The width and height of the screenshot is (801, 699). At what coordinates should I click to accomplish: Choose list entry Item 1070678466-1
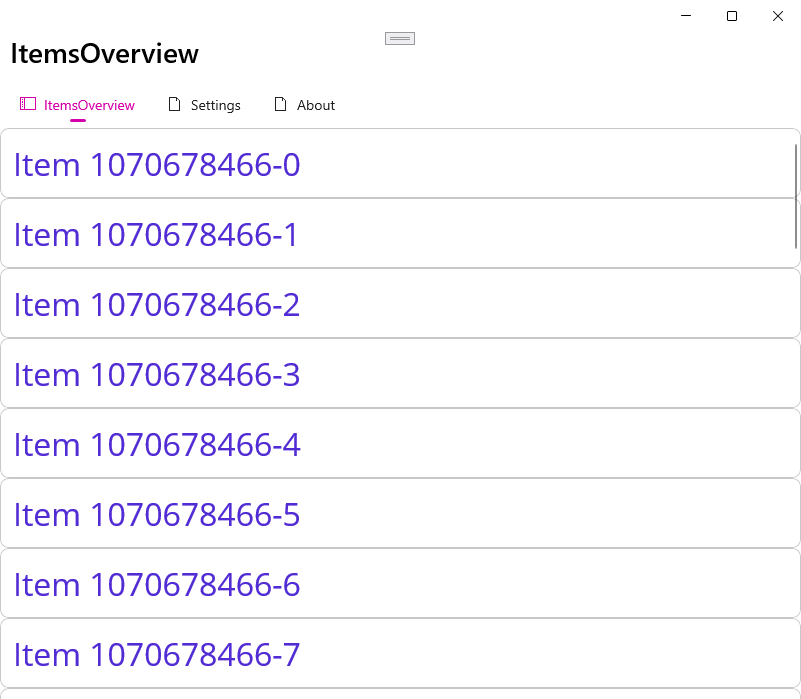click(x=400, y=234)
